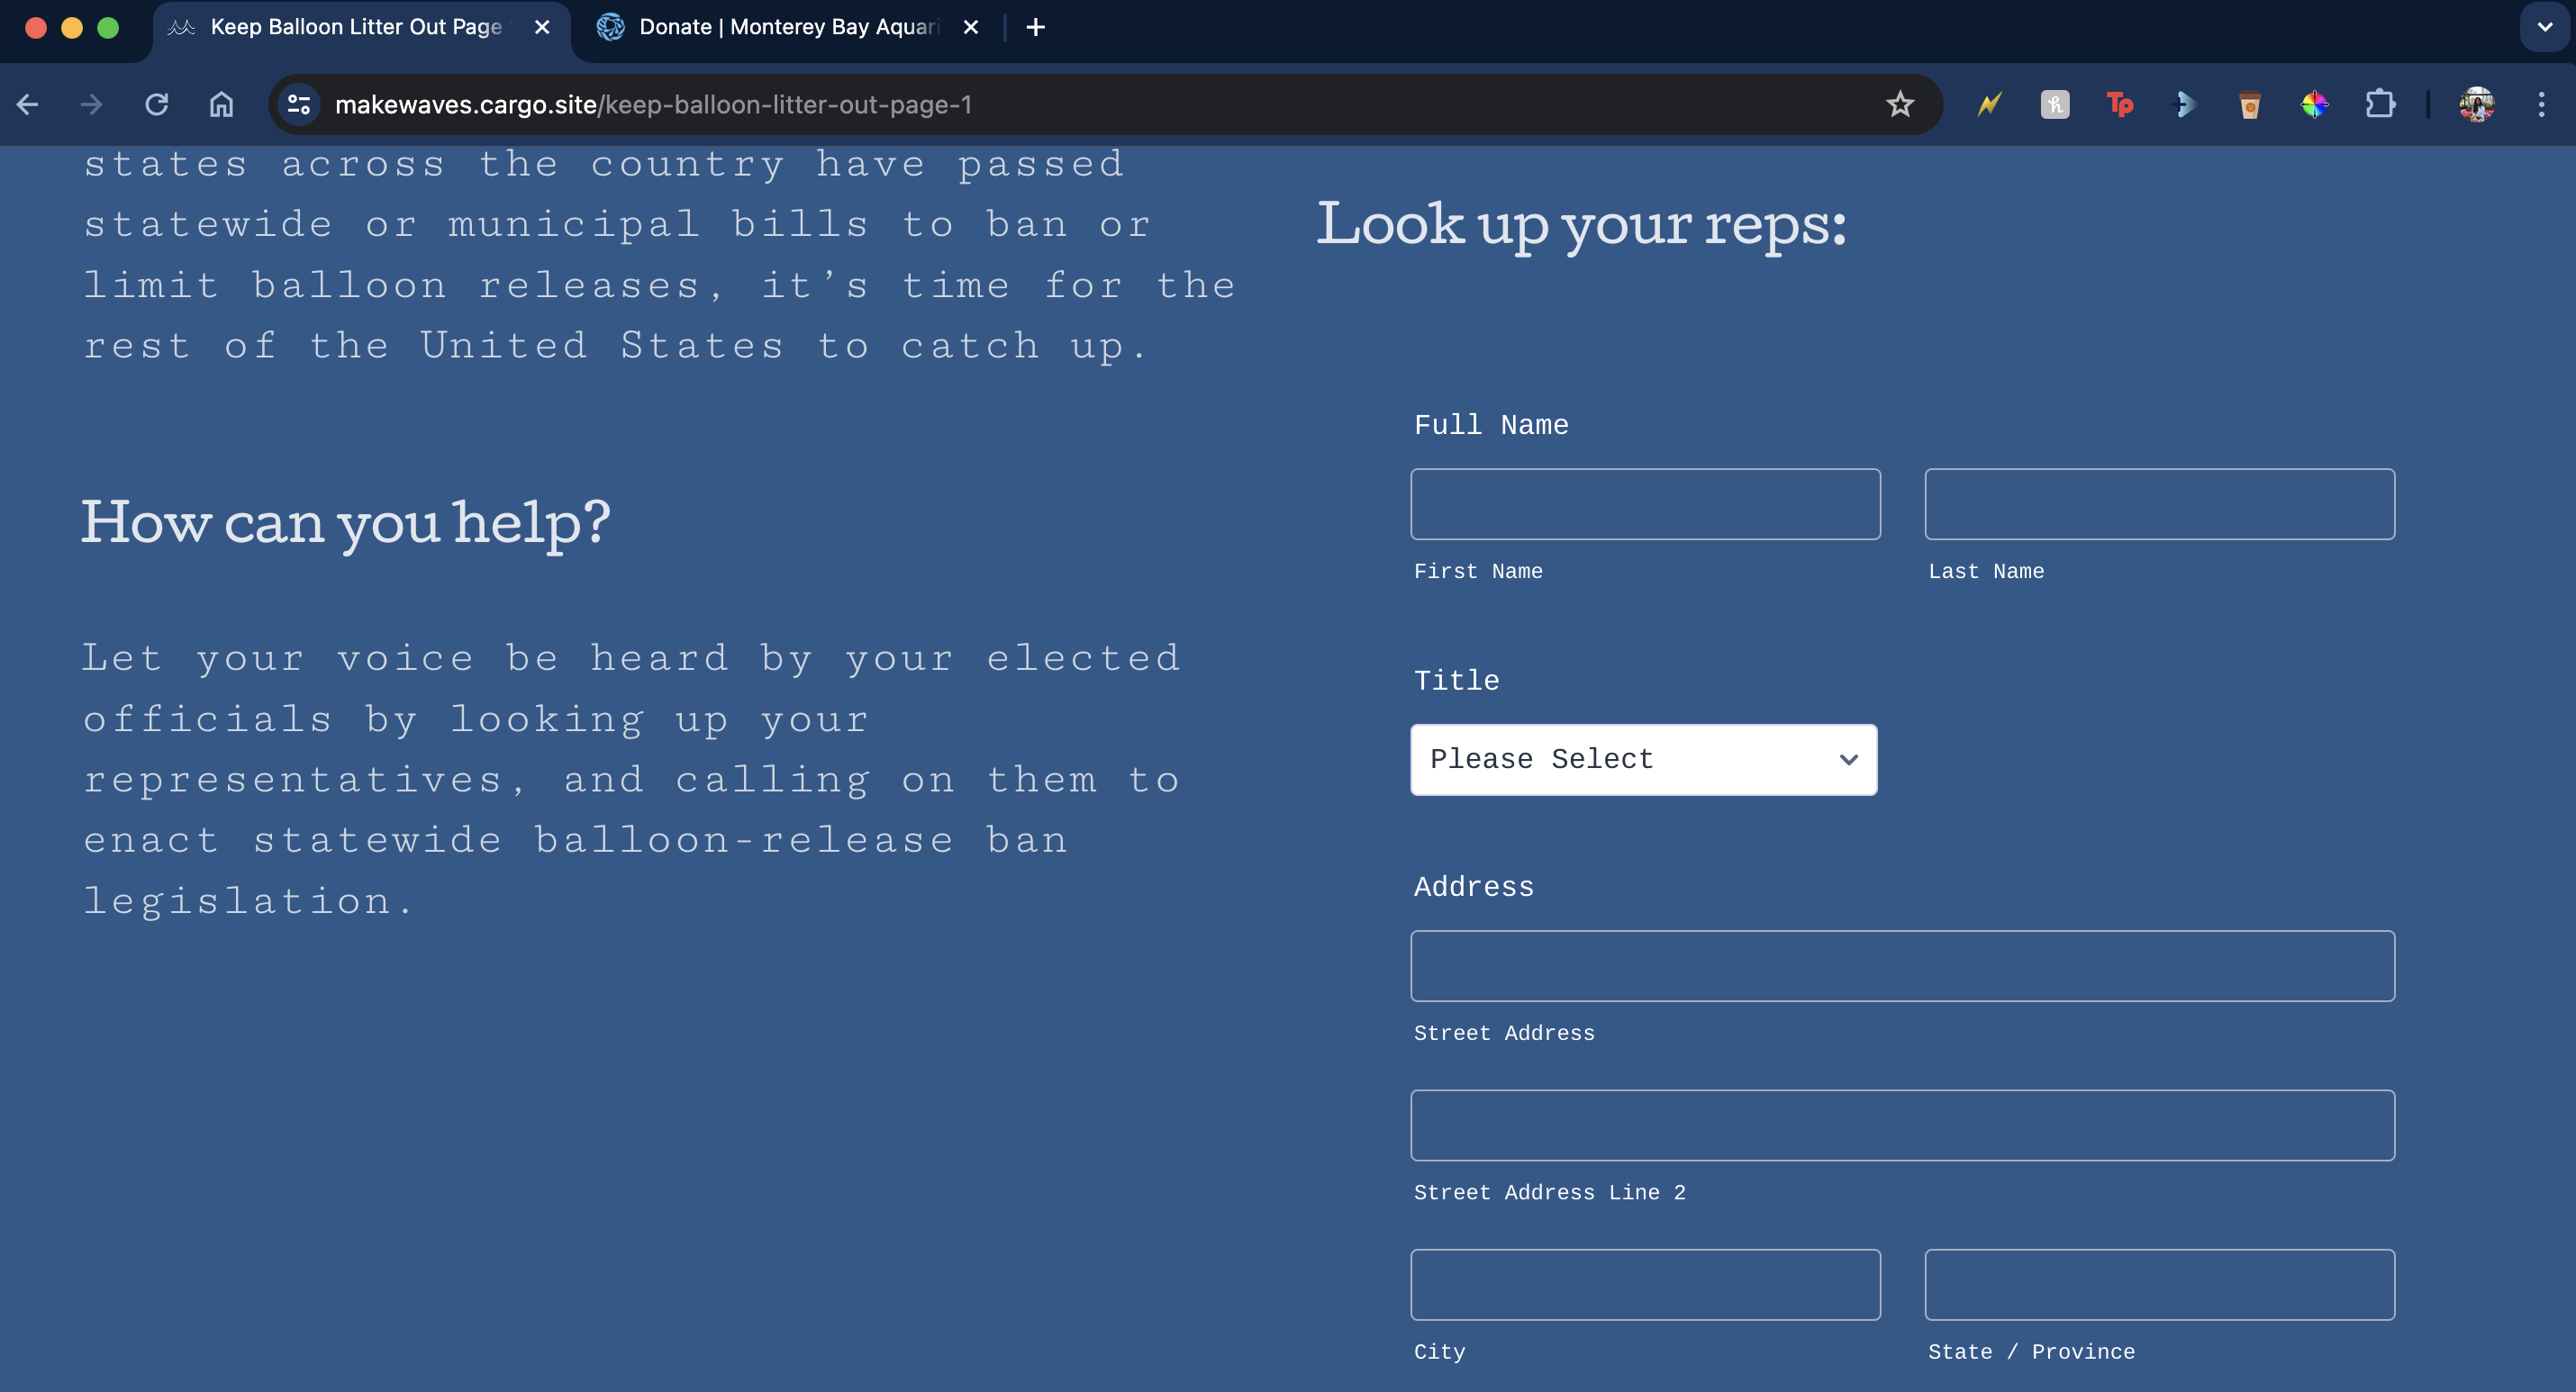Click the forward navigation arrow

pyautogui.click(x=92, y=104)
